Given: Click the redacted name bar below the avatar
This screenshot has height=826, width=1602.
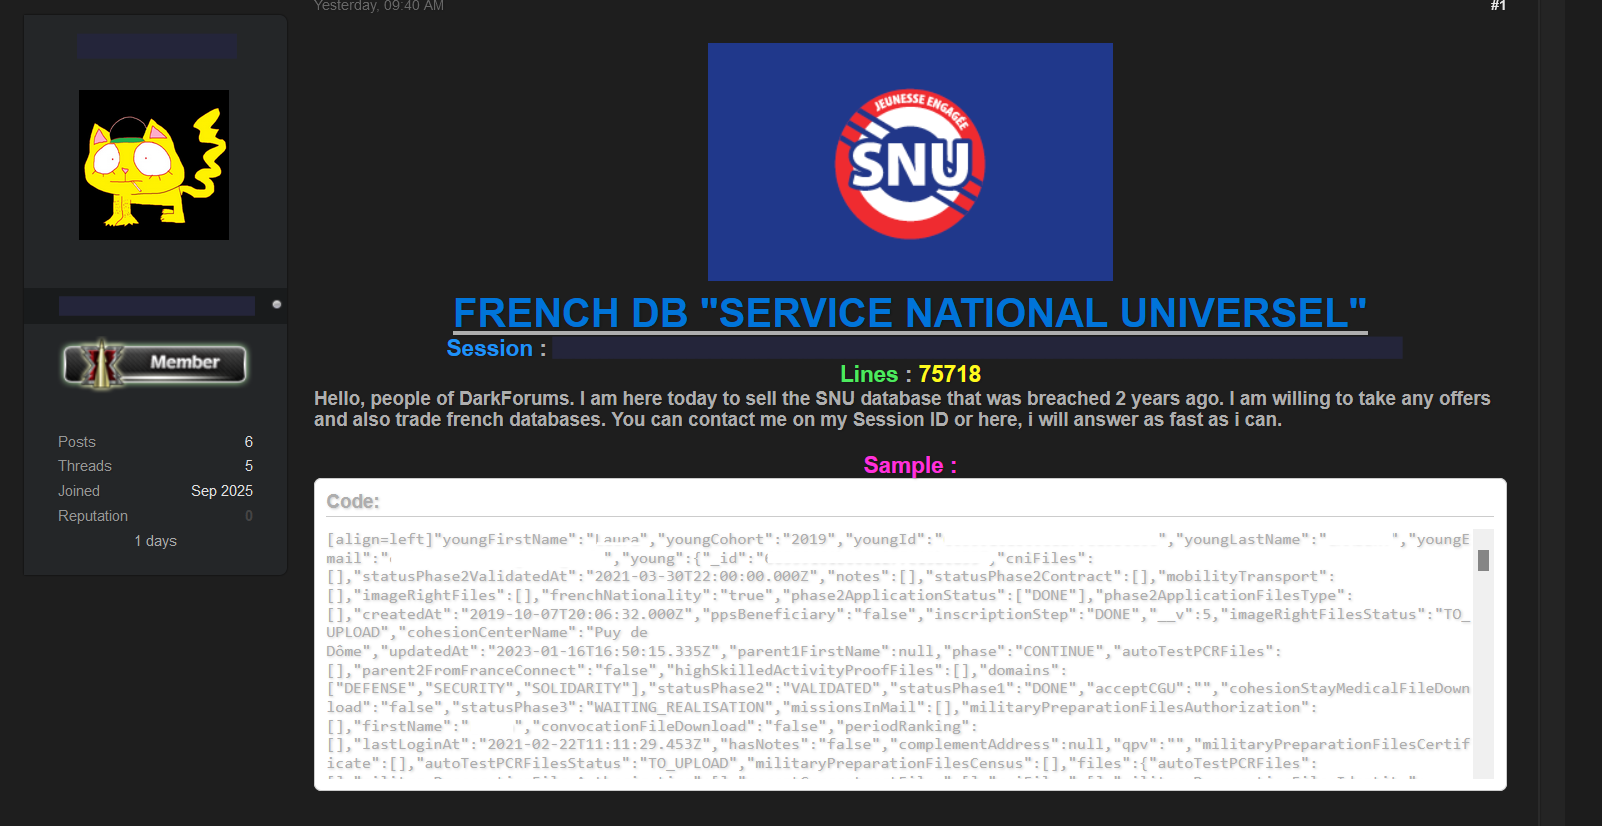Looking at the screenshot, I should point(157,306).
